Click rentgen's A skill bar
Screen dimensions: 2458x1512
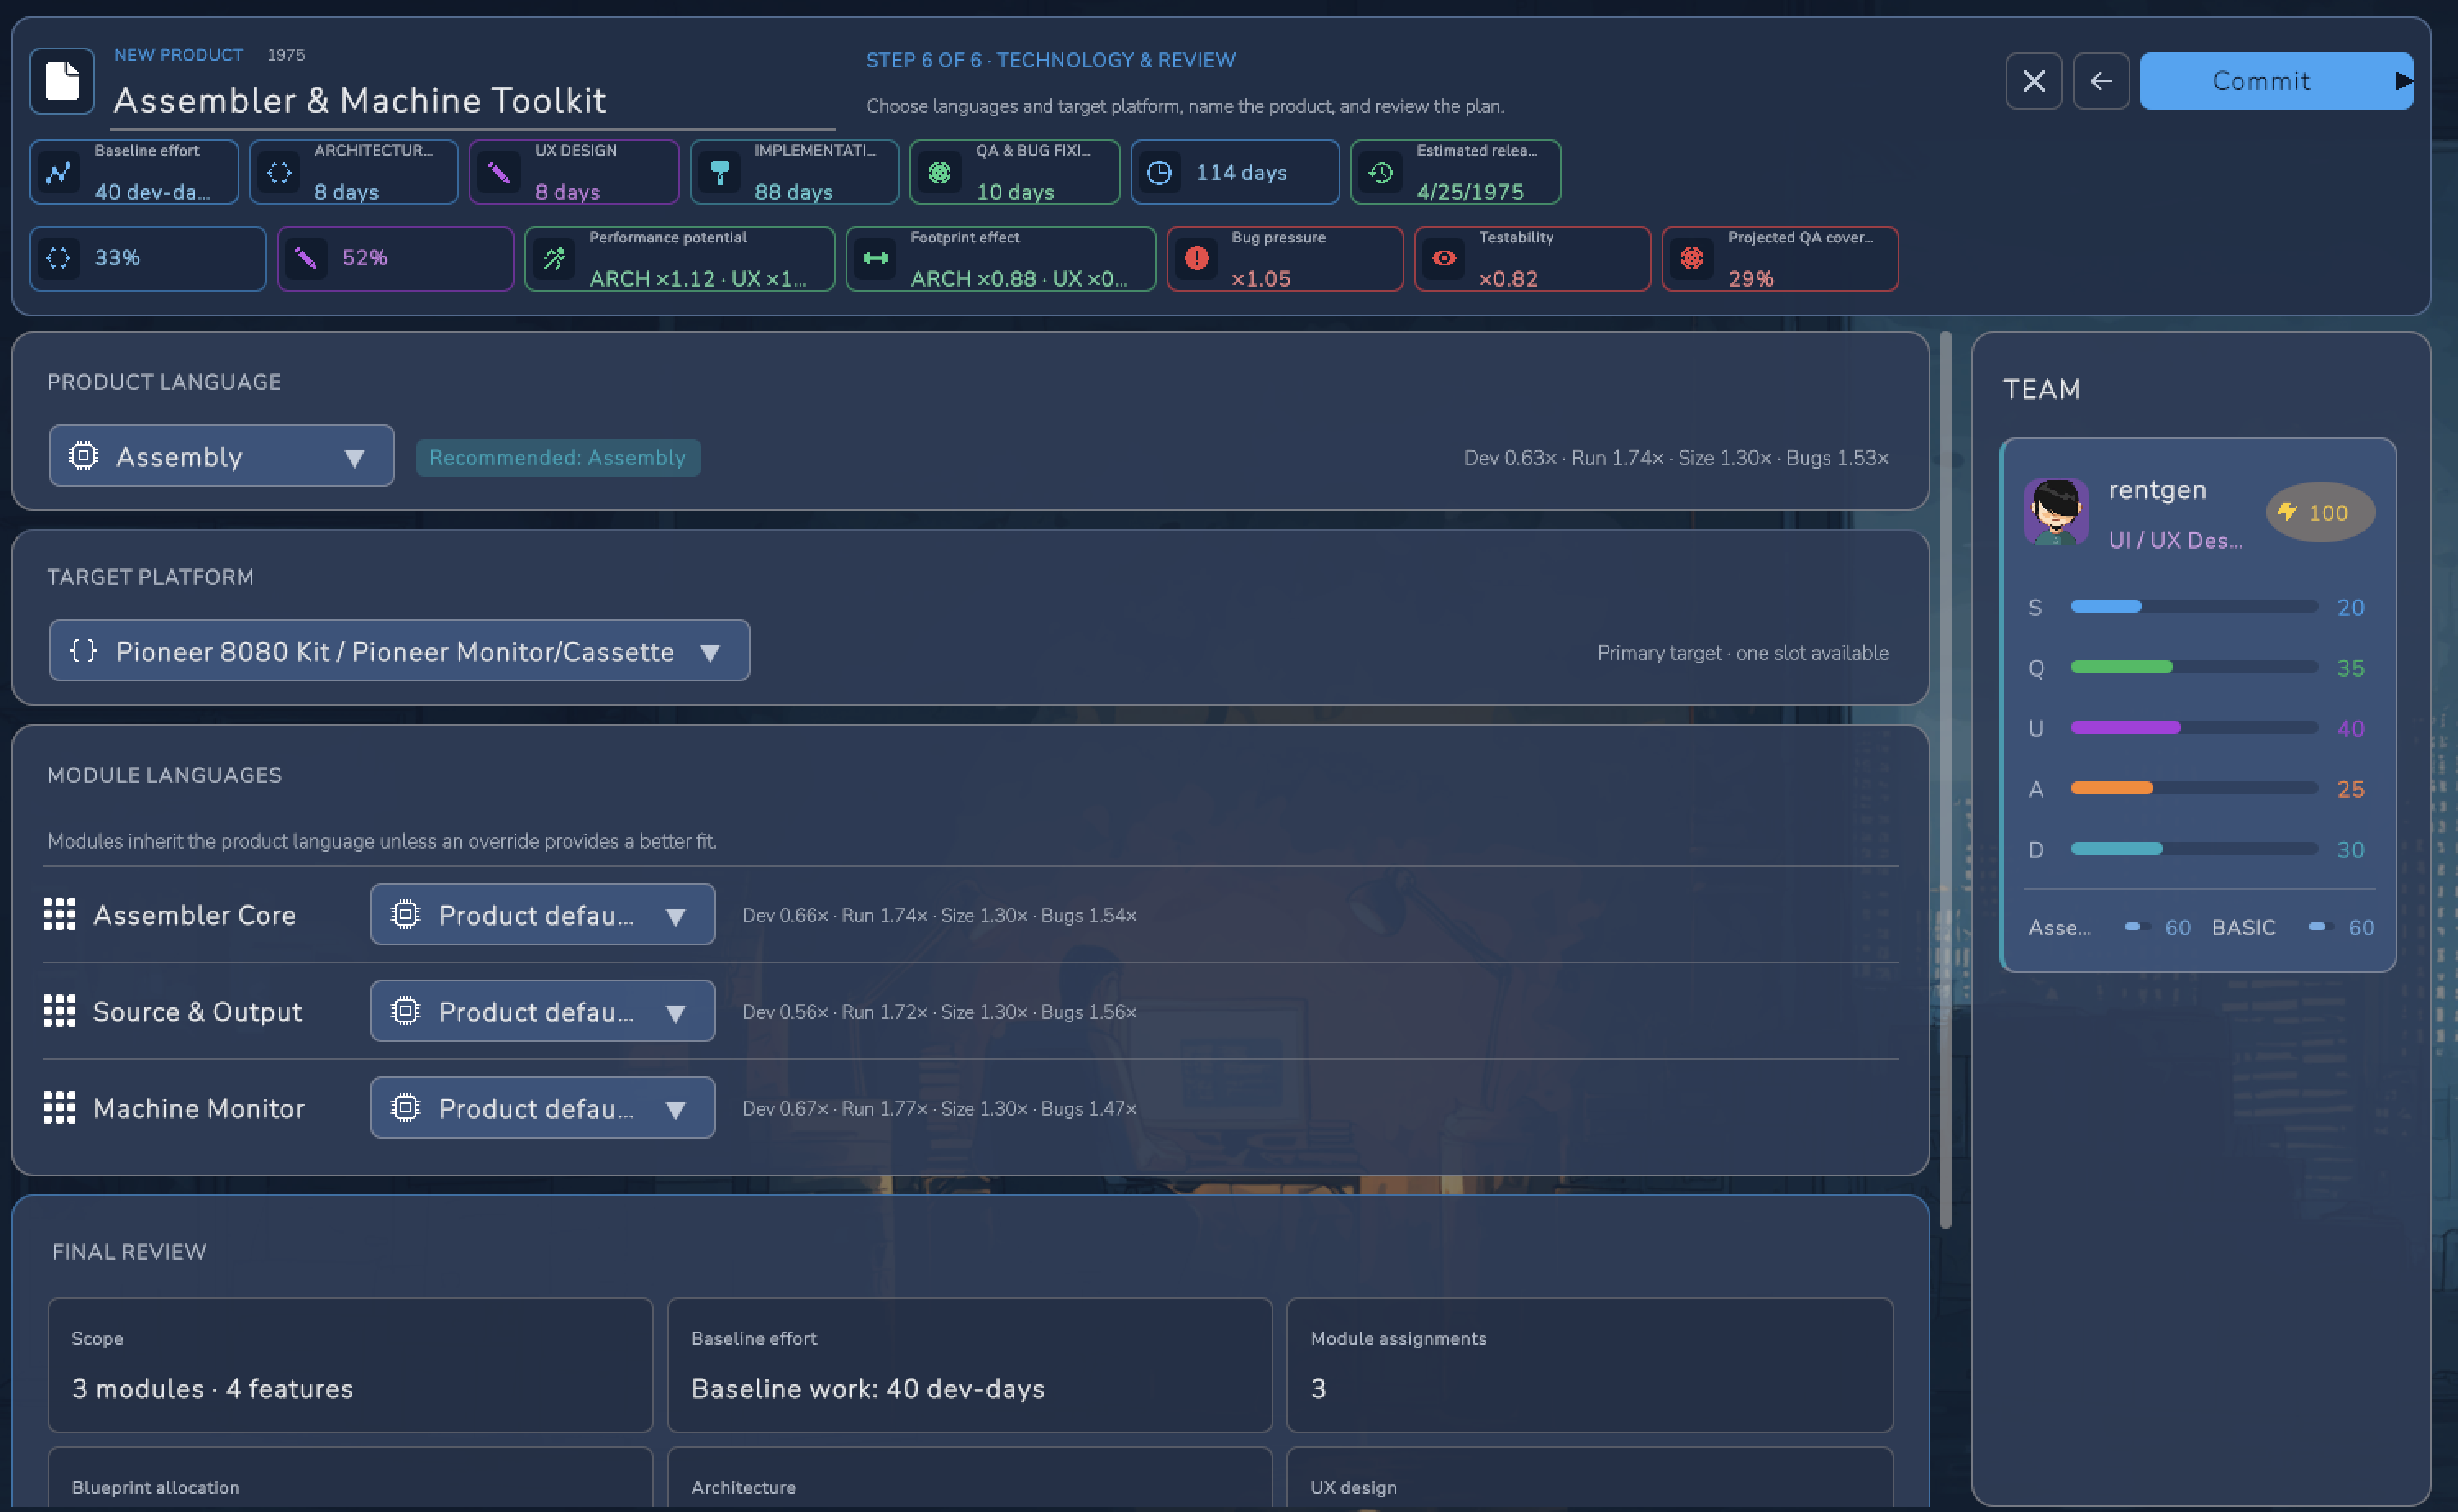click(2194, 788)
